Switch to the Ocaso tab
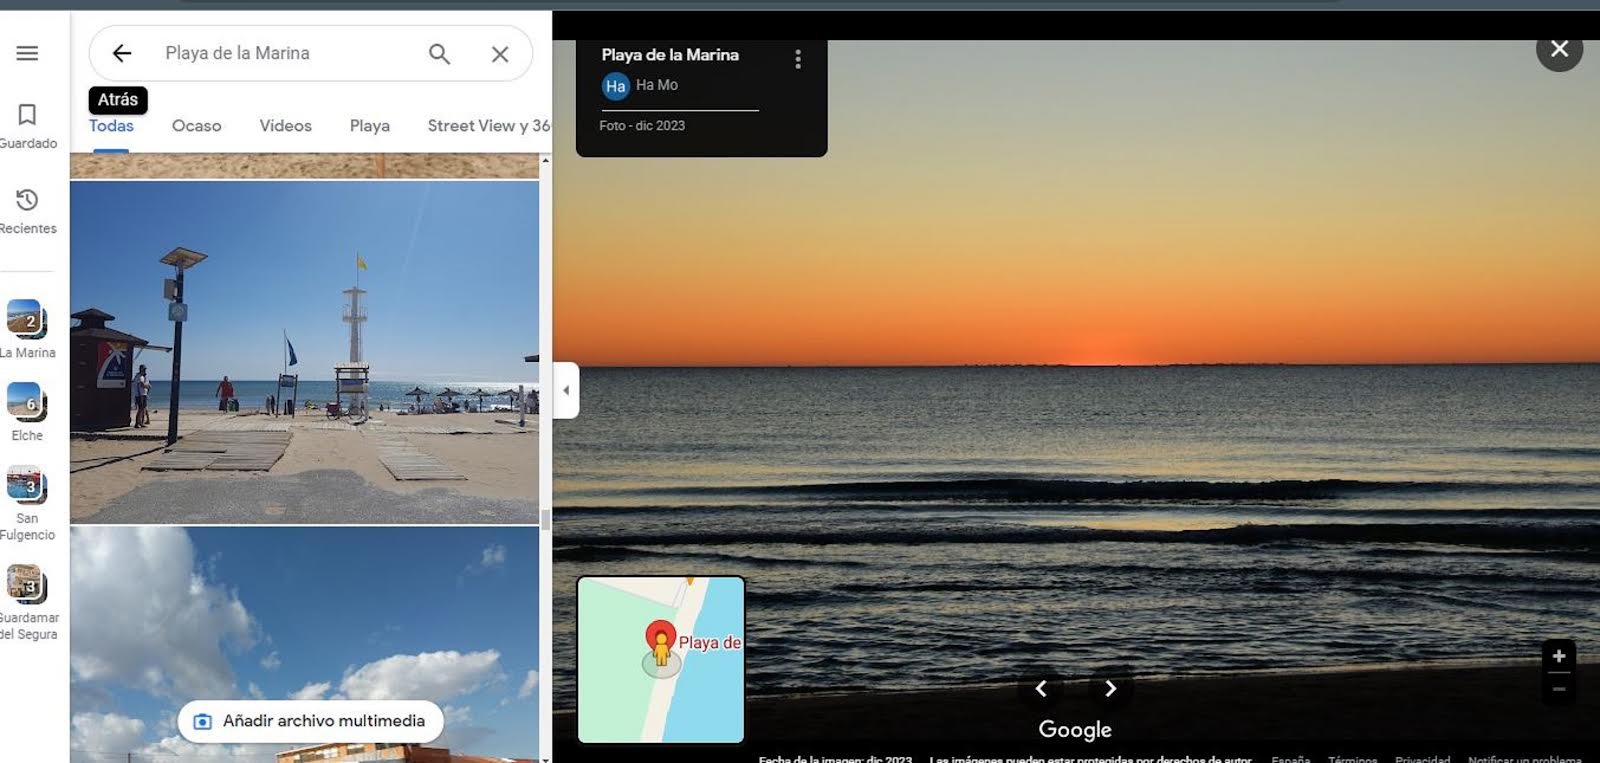Viewport: 1600px width, 763px height. (196, 126)
